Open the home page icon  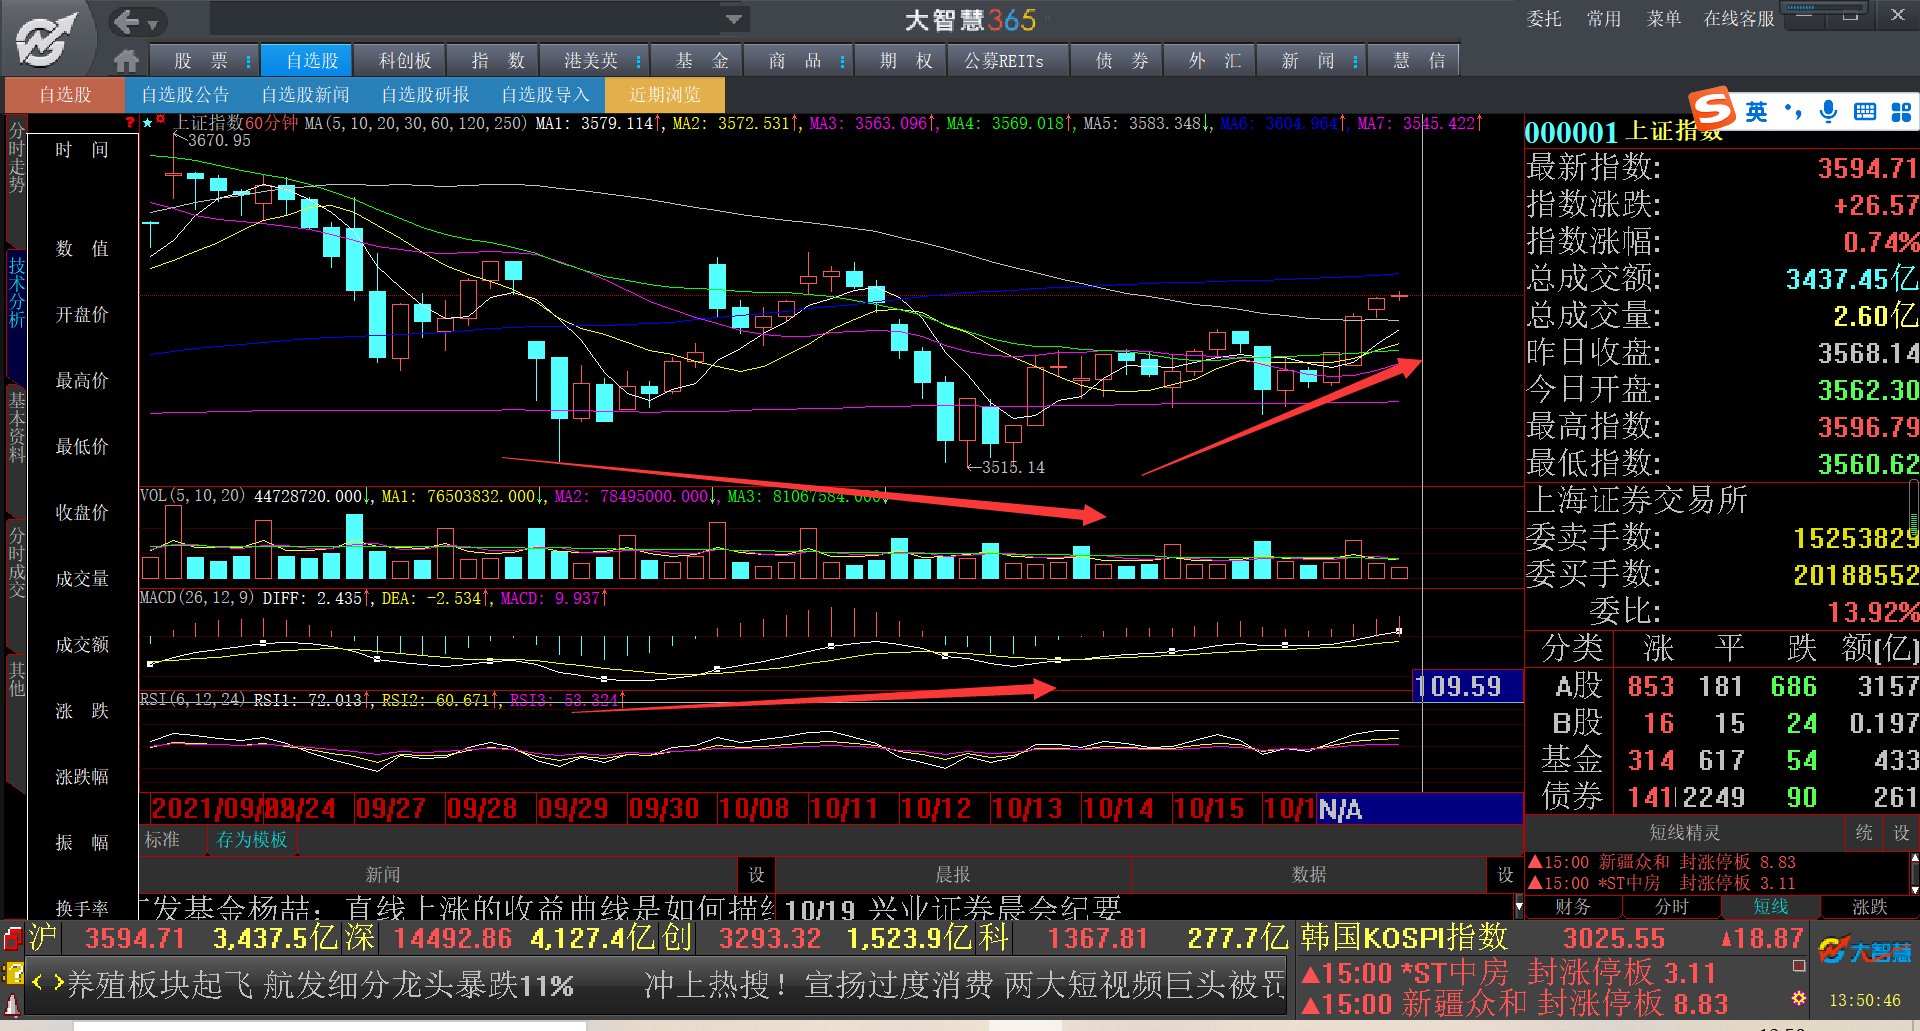(126, 61)
